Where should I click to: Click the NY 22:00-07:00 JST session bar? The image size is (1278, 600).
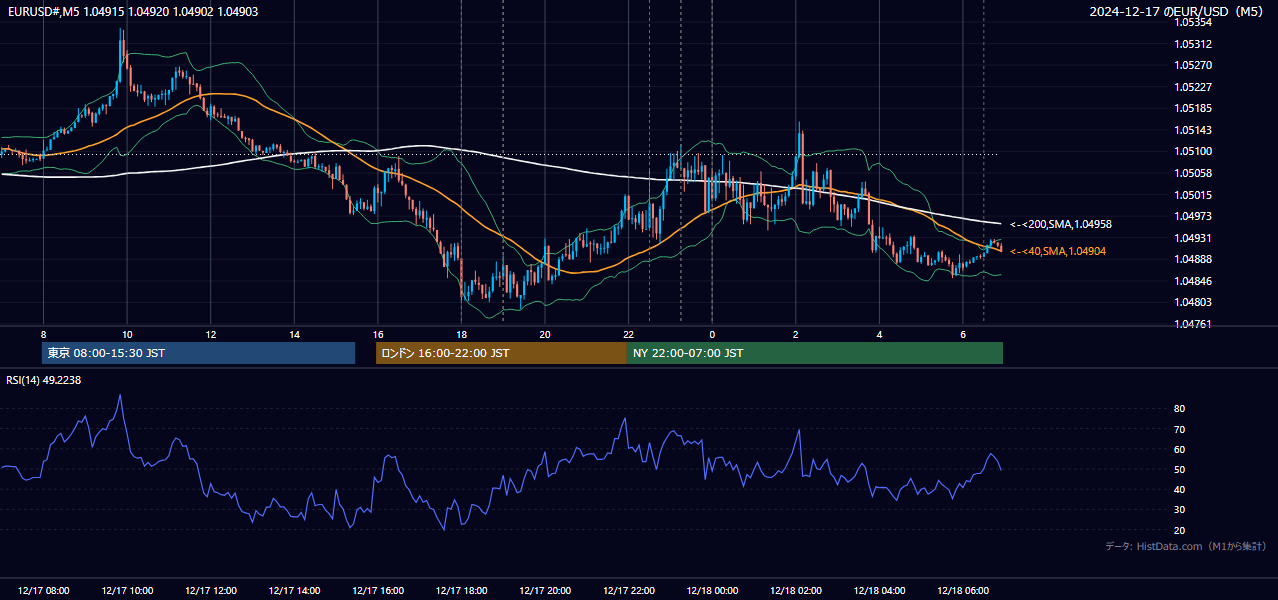pos(815,353)
